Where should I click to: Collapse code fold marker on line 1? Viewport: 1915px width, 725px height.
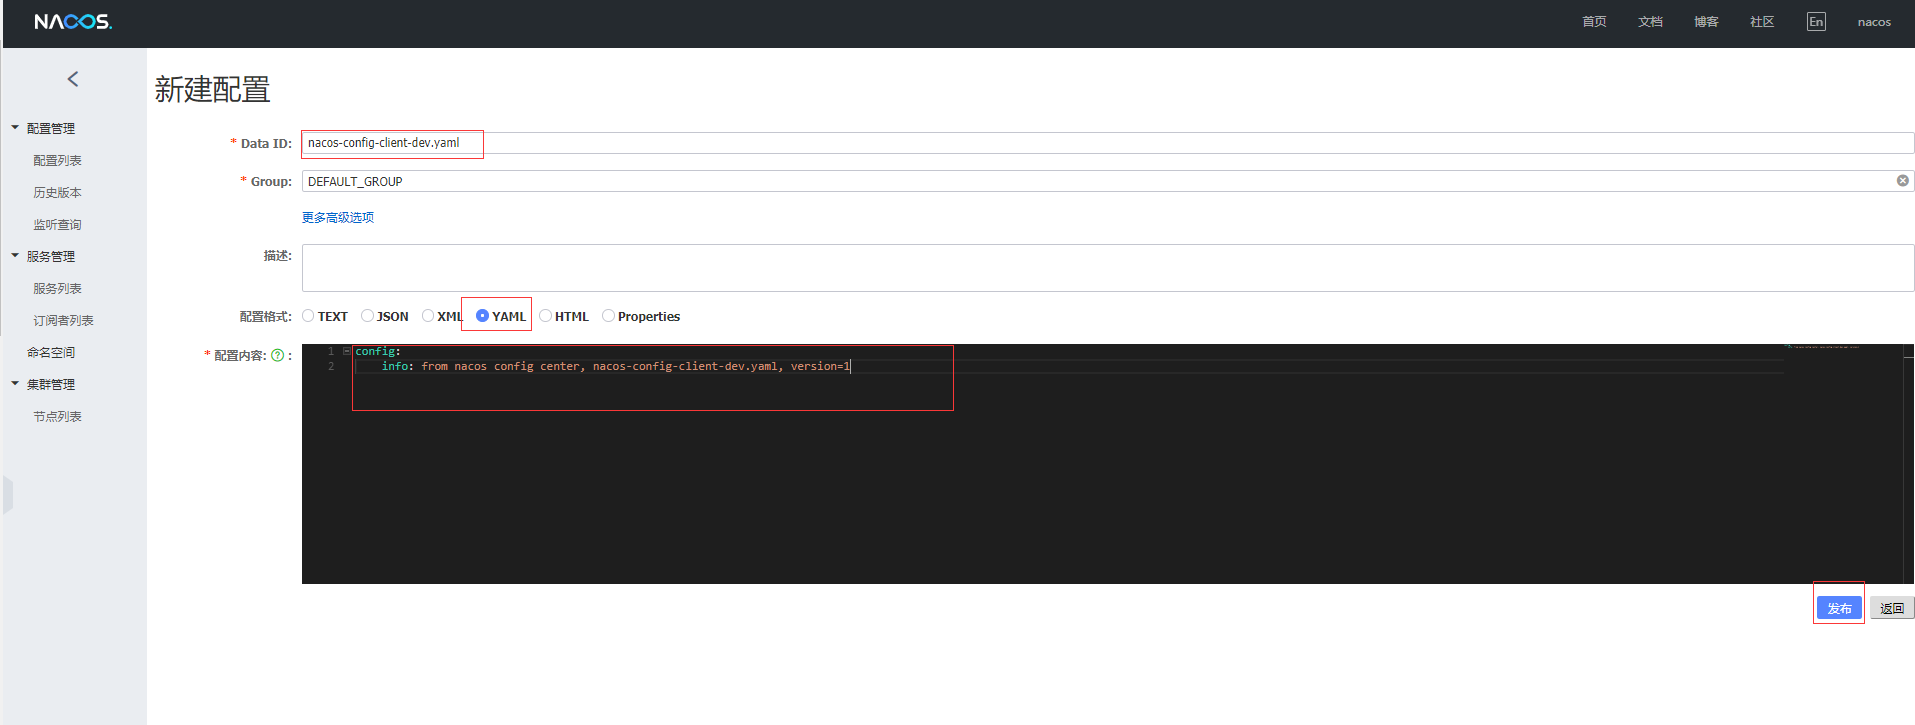[x=347, y=351]
